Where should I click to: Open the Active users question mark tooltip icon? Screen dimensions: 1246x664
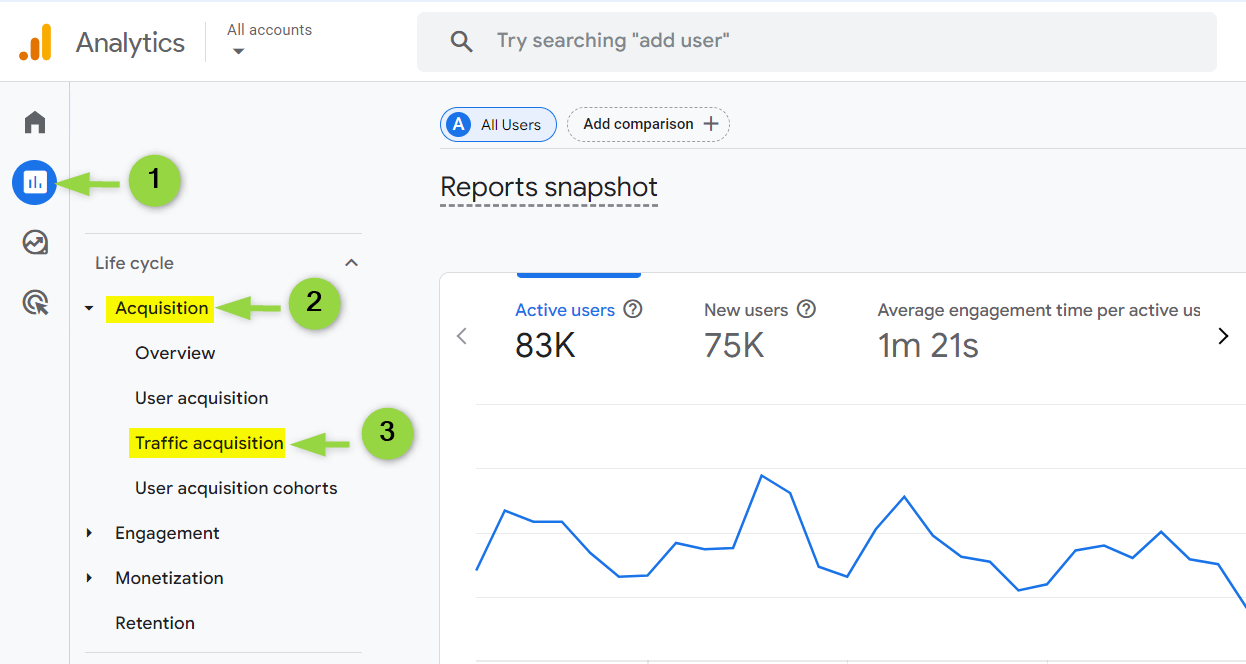[x=633, y=310]
